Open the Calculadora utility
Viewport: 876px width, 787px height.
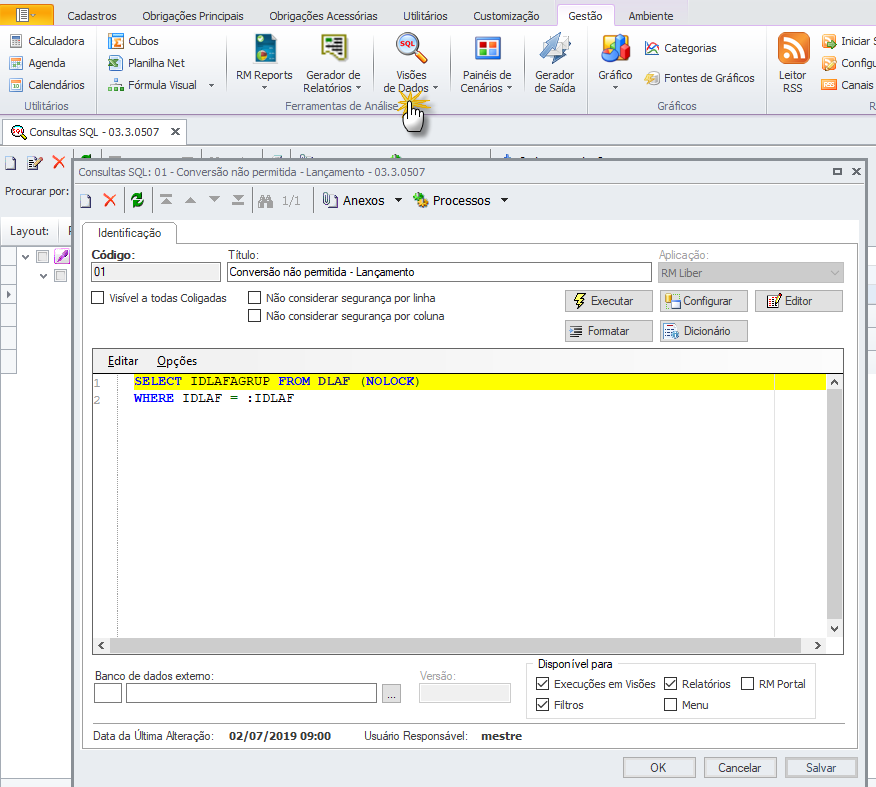pyautogui.click(x=47, y=41)
